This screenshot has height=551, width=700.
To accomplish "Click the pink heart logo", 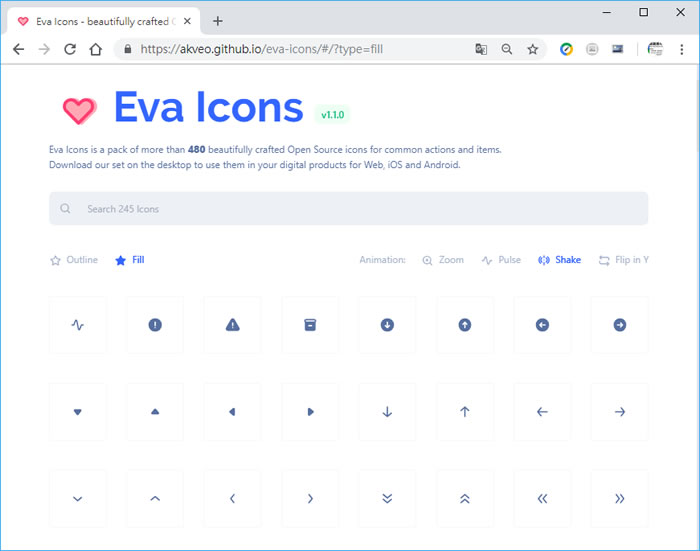I will tap(79, 110).
